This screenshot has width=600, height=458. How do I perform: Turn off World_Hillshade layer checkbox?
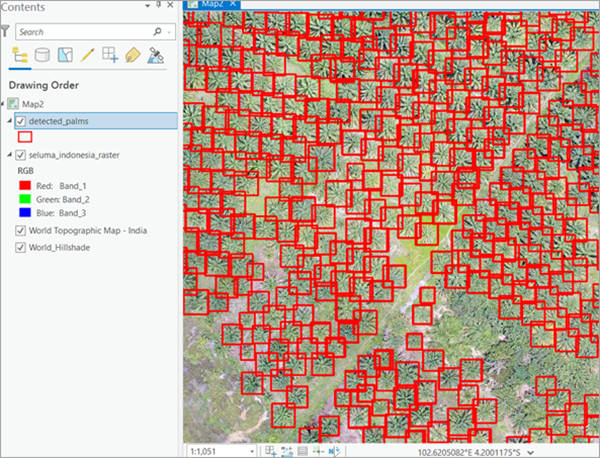[22, 247]
